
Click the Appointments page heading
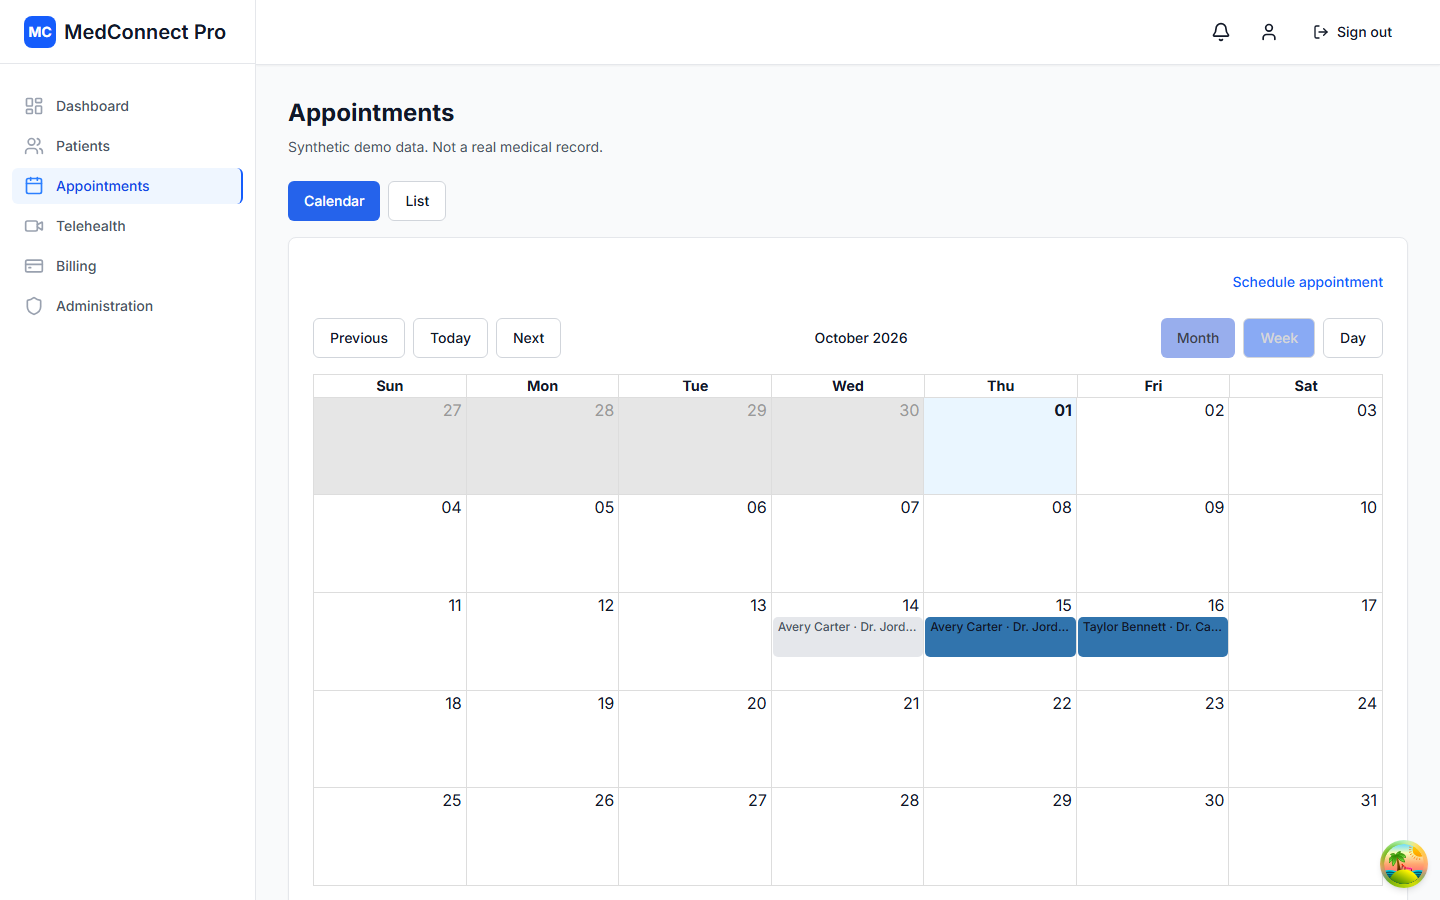click(371, 113)
